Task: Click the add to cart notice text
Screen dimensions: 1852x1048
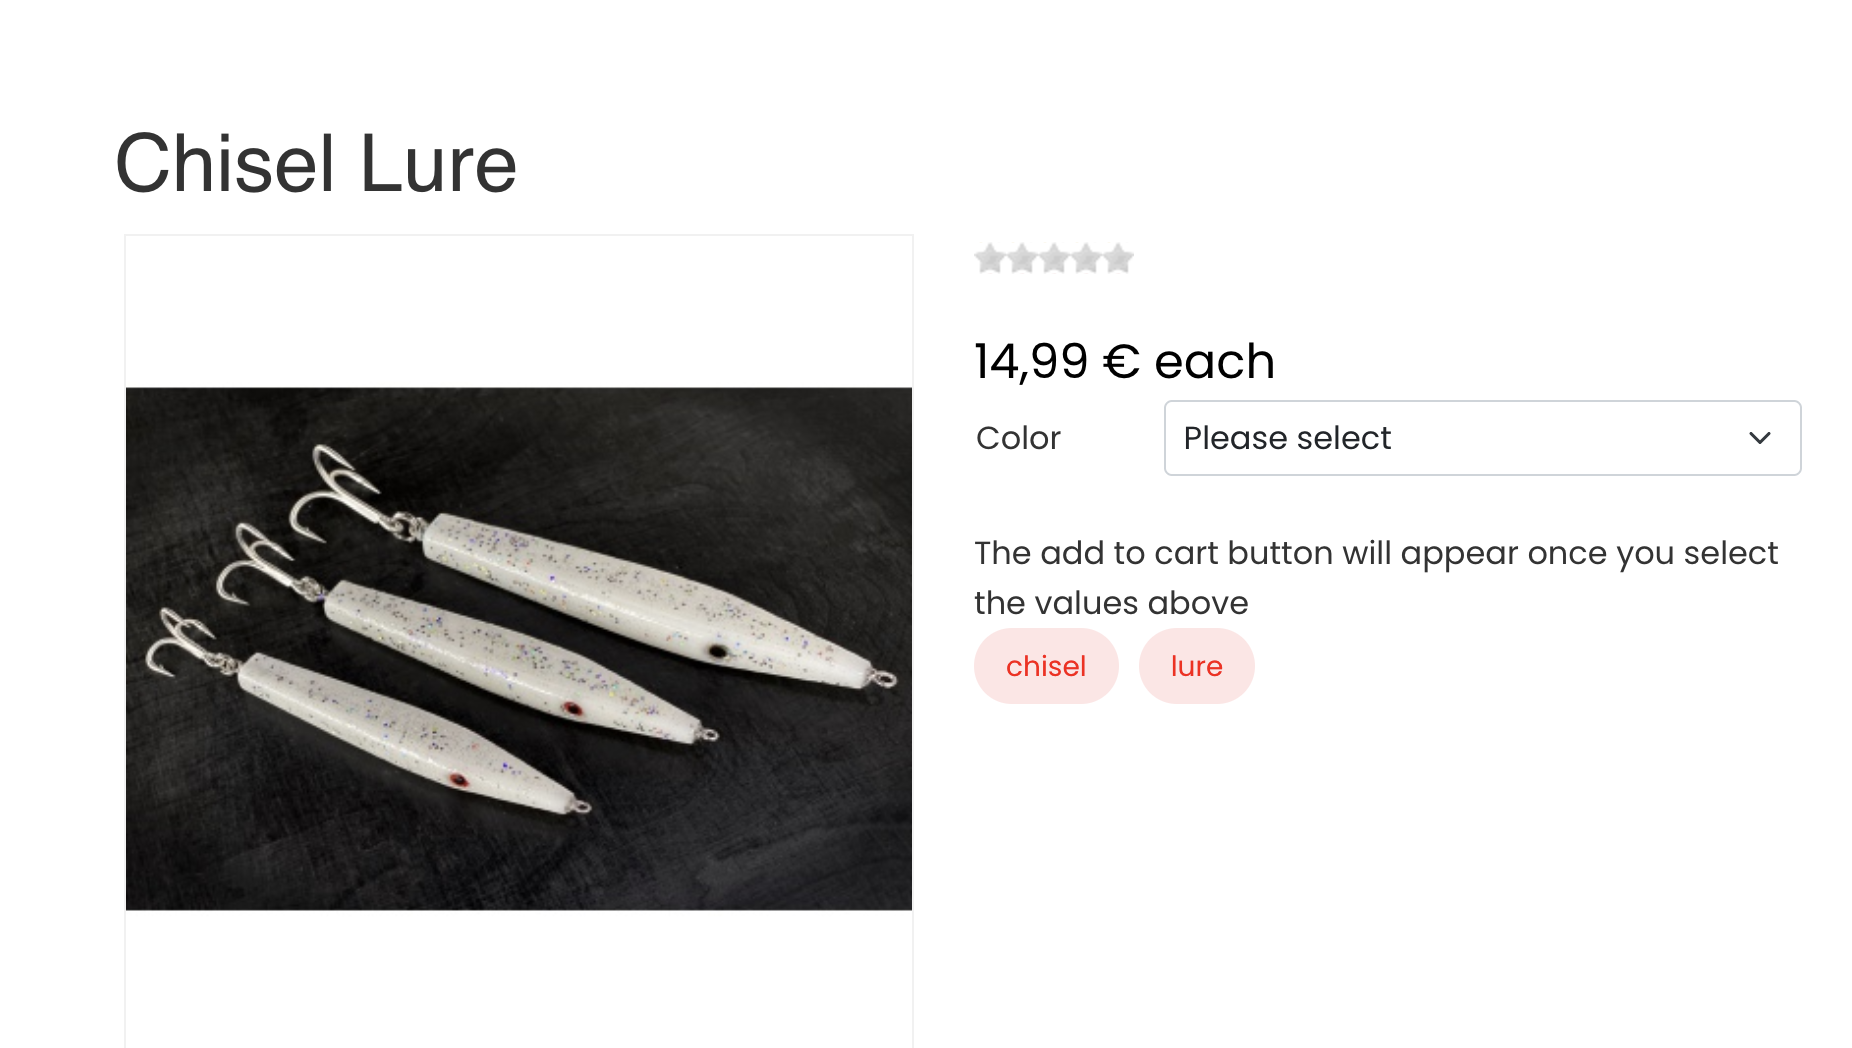Action: pyautogui.click(x=1376, y=578)
